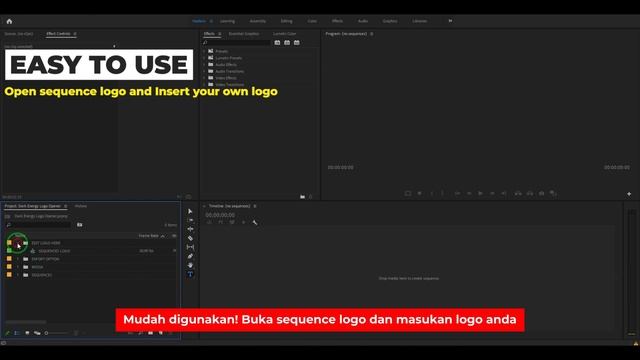Click Step Forward one frame button
640x360 pixels.
click(492, 193)
